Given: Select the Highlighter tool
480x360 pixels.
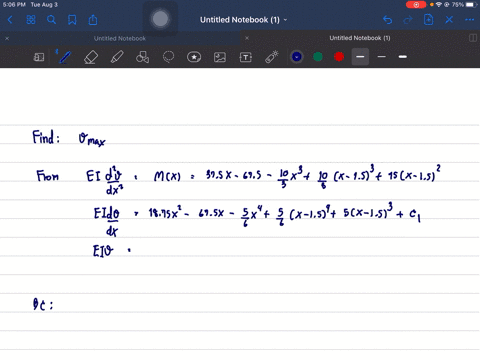Looking at the screenshot, I should 117,57.
